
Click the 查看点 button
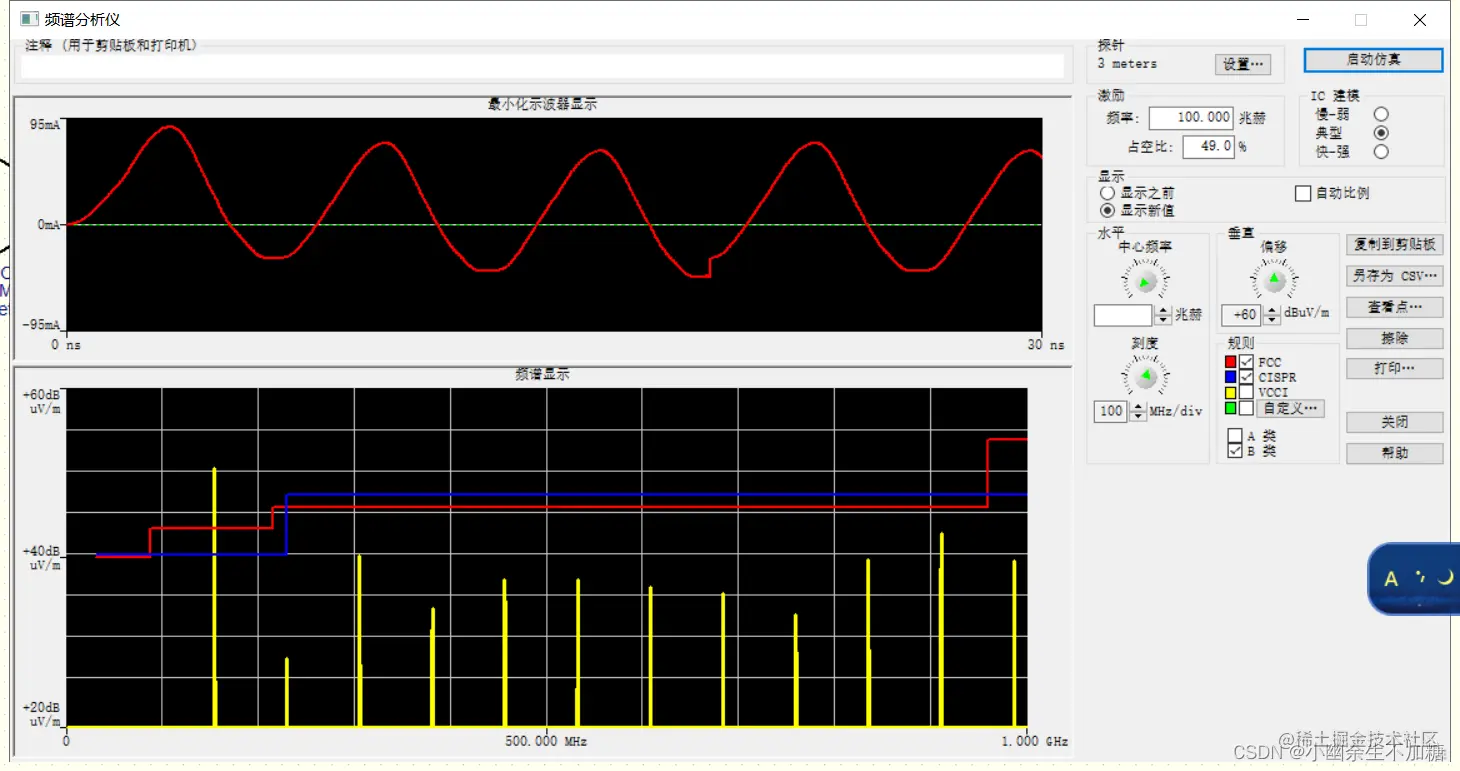point(1394,307)
